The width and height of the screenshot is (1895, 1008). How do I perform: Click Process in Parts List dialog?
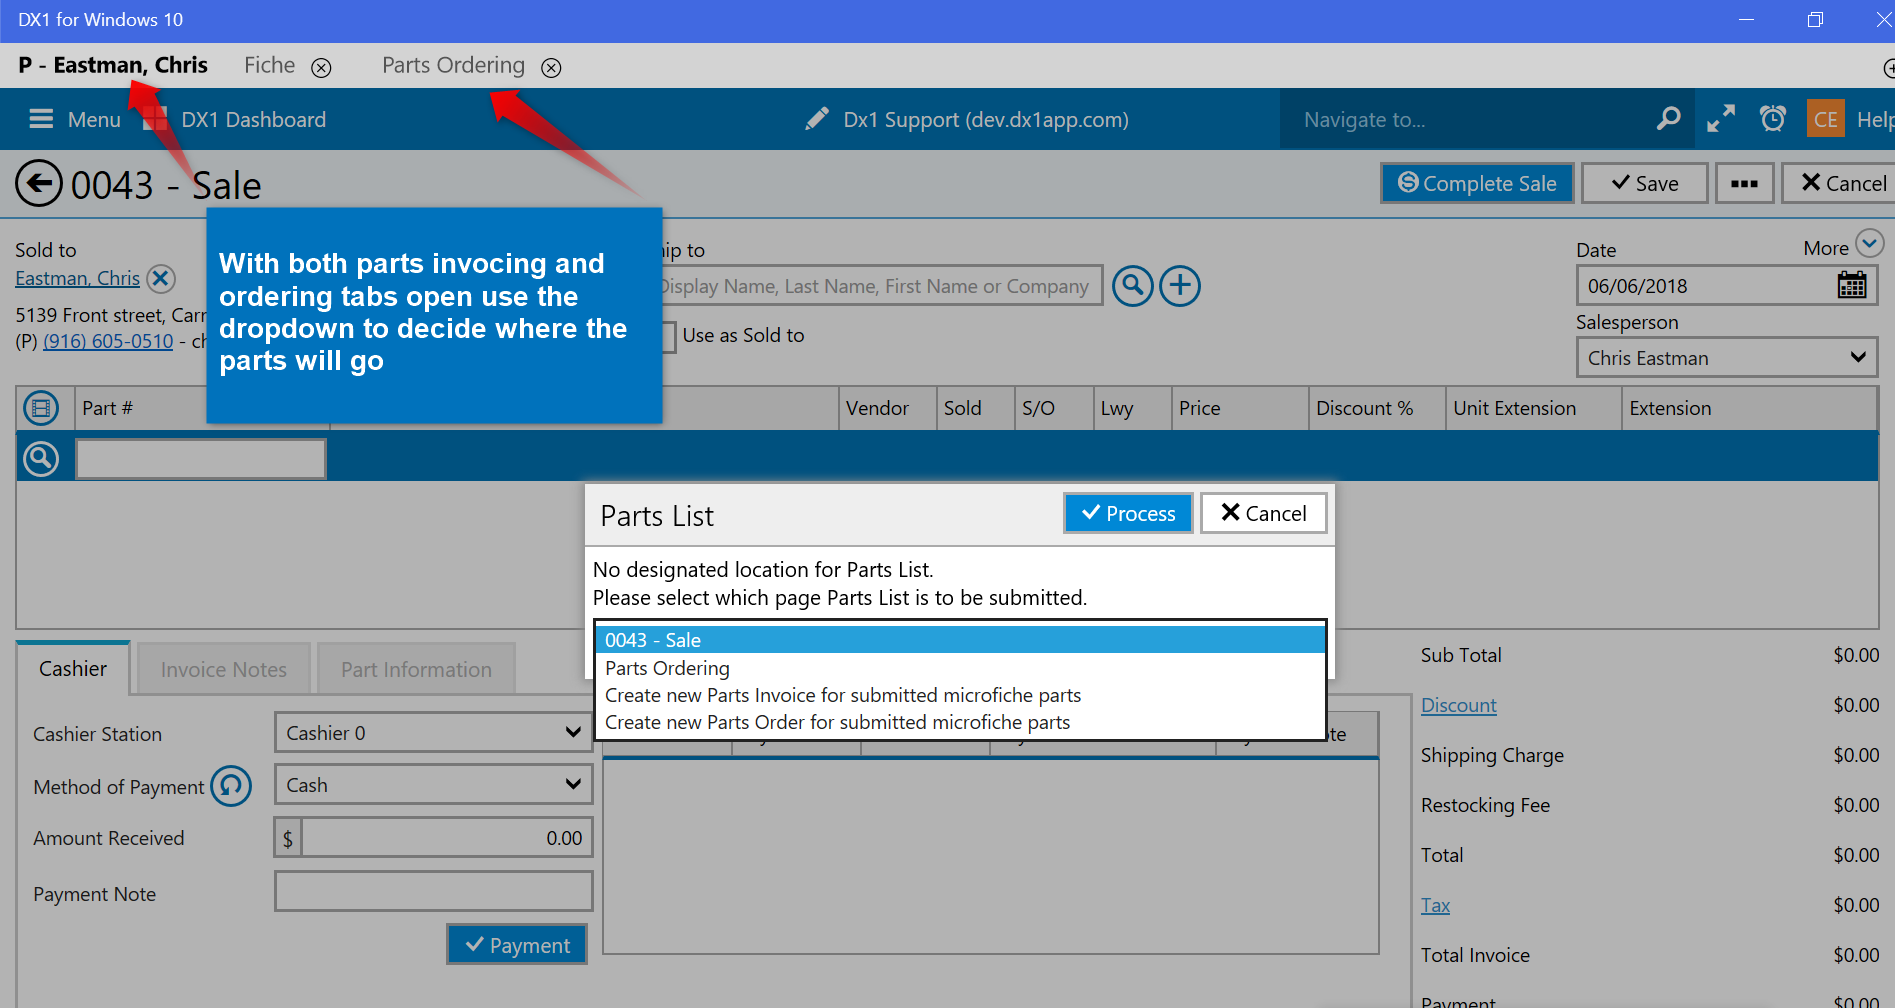(x=1128, y=513)
